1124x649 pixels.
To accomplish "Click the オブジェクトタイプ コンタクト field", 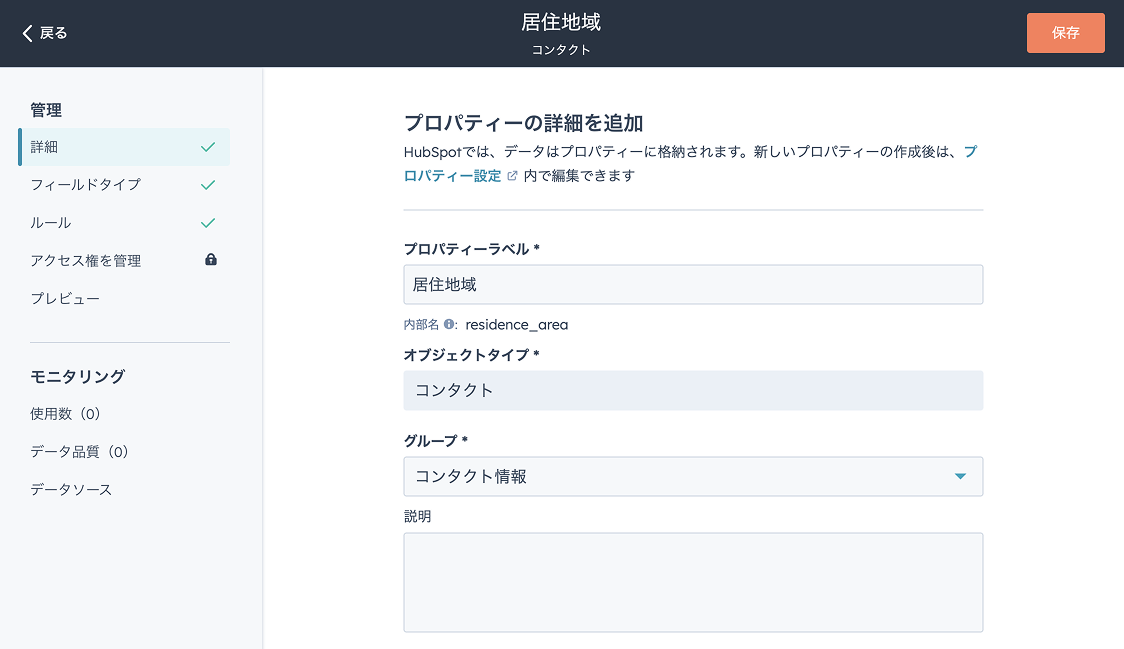I will (692, 390).
